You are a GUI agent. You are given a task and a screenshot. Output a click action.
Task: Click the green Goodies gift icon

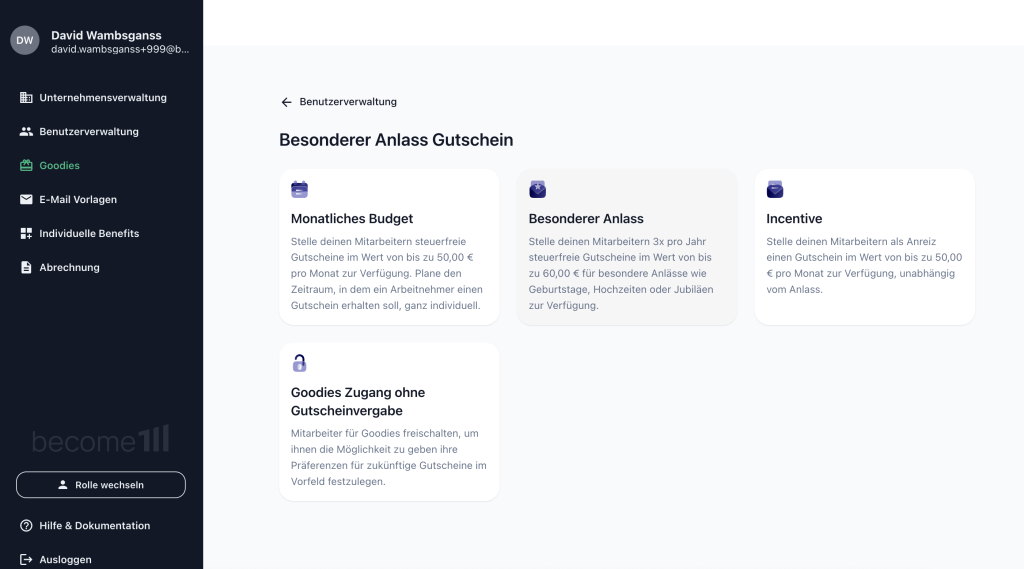pos(26,165)
